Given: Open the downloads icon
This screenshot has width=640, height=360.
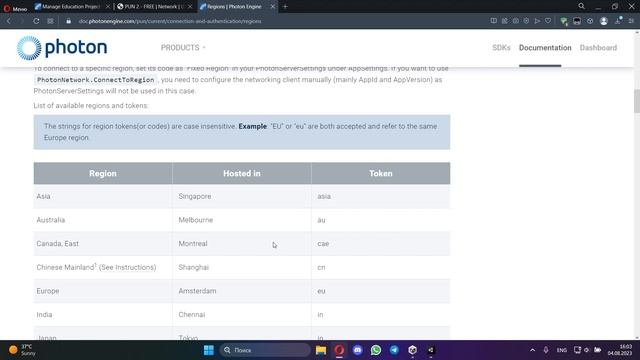Looking at the screenshot, I should point(618,21).
